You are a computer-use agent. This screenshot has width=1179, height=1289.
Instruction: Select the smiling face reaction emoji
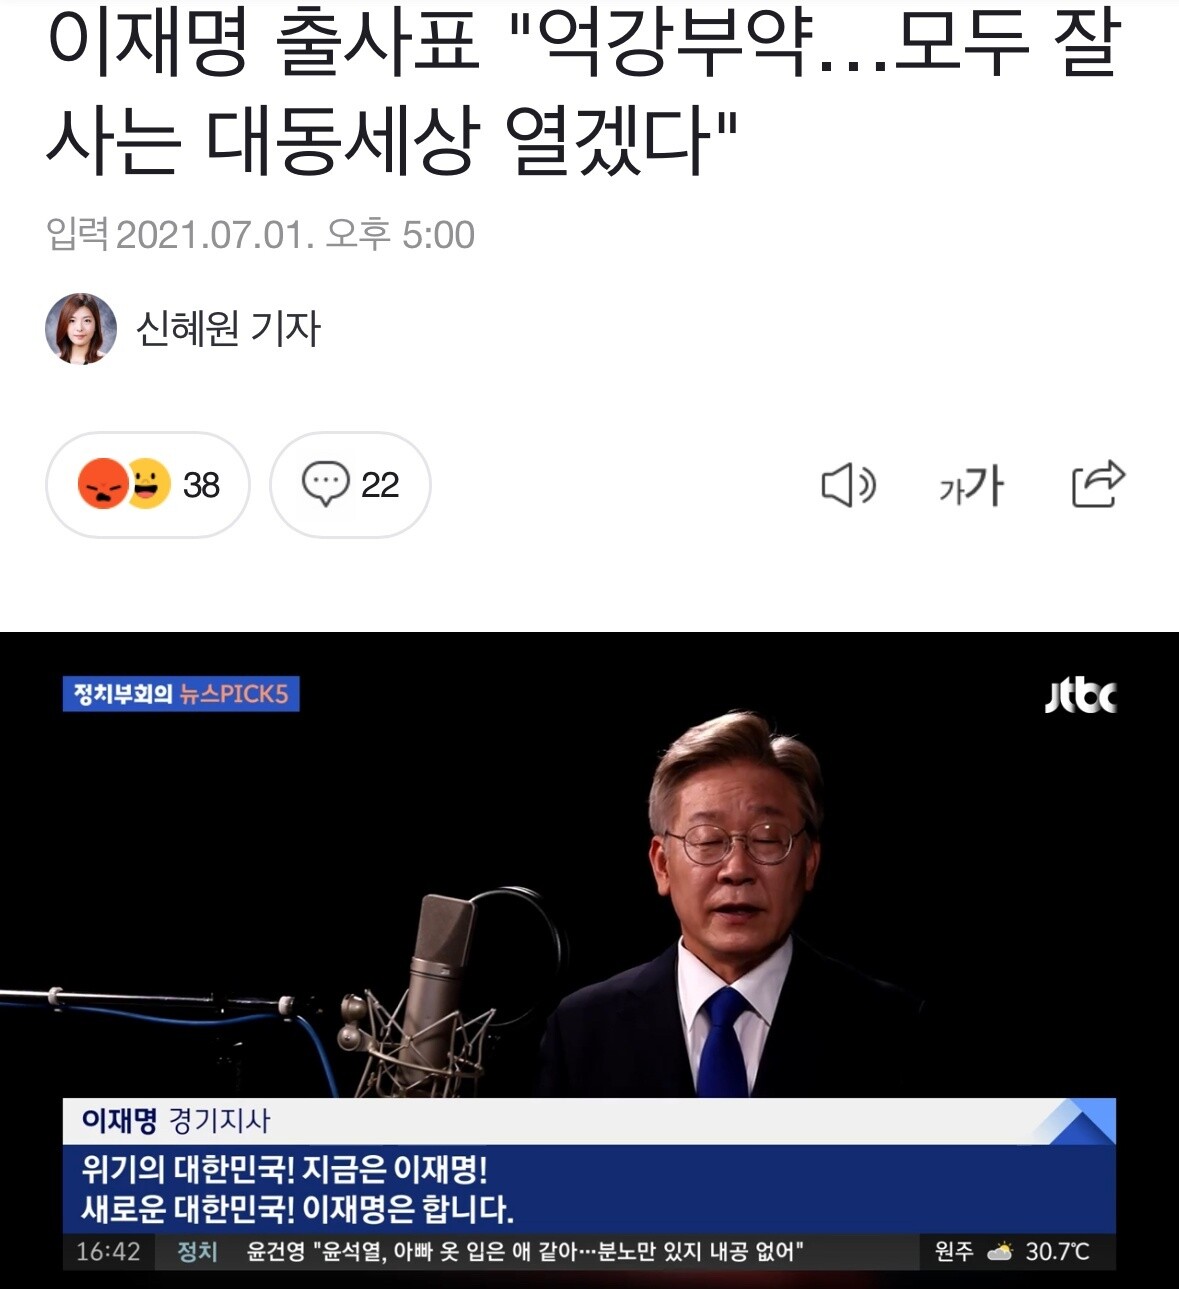(148, 484)
